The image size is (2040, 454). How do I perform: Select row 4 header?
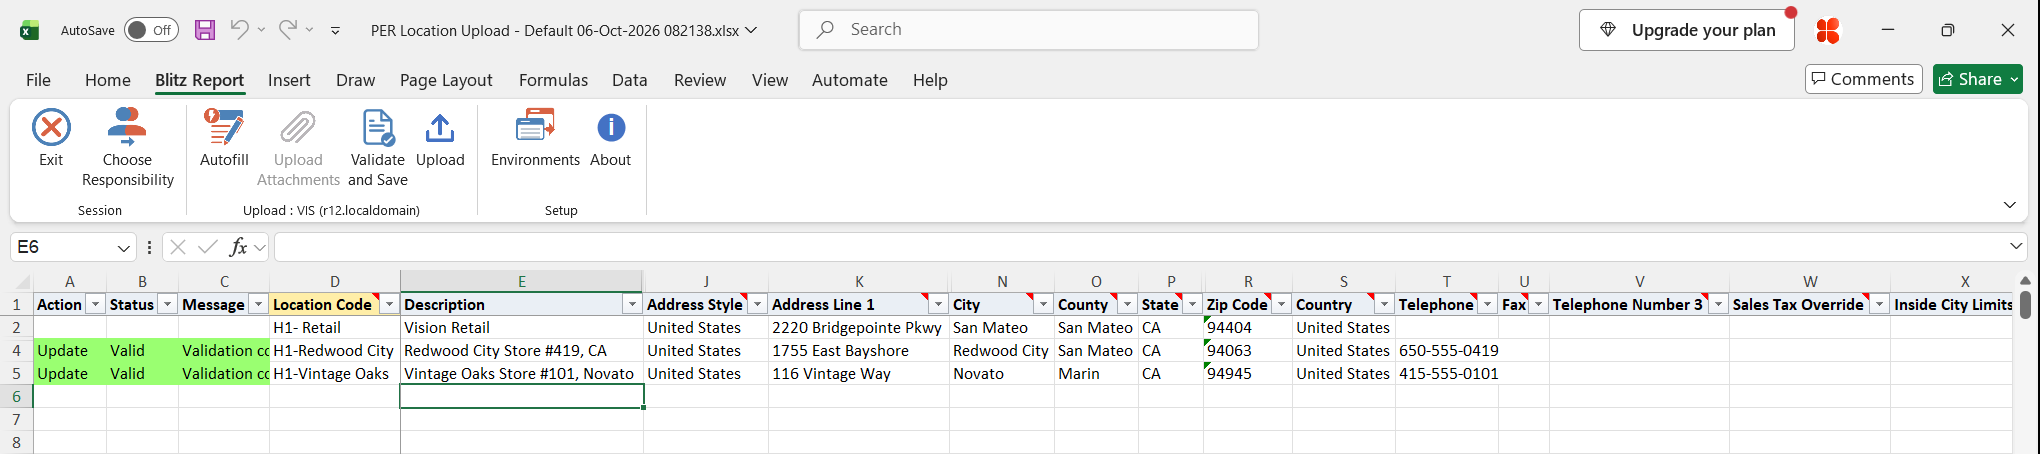click(16, 351)
